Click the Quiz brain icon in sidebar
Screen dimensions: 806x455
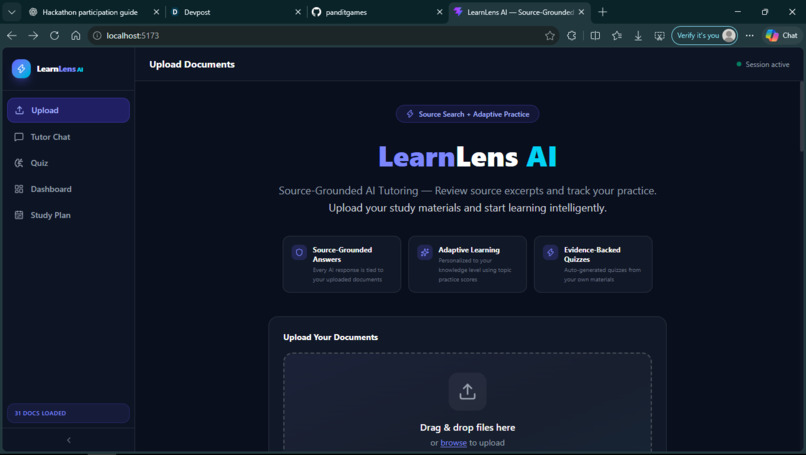[19, 163]
